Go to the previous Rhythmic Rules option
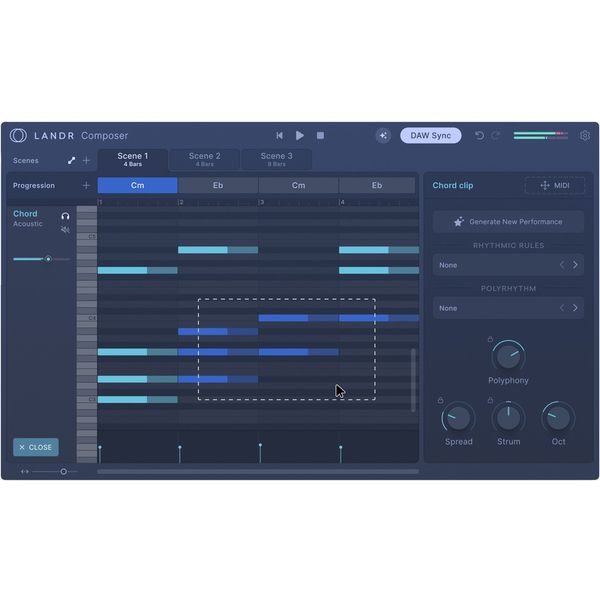This screenshot has height=600, width=600. point(562,265)
